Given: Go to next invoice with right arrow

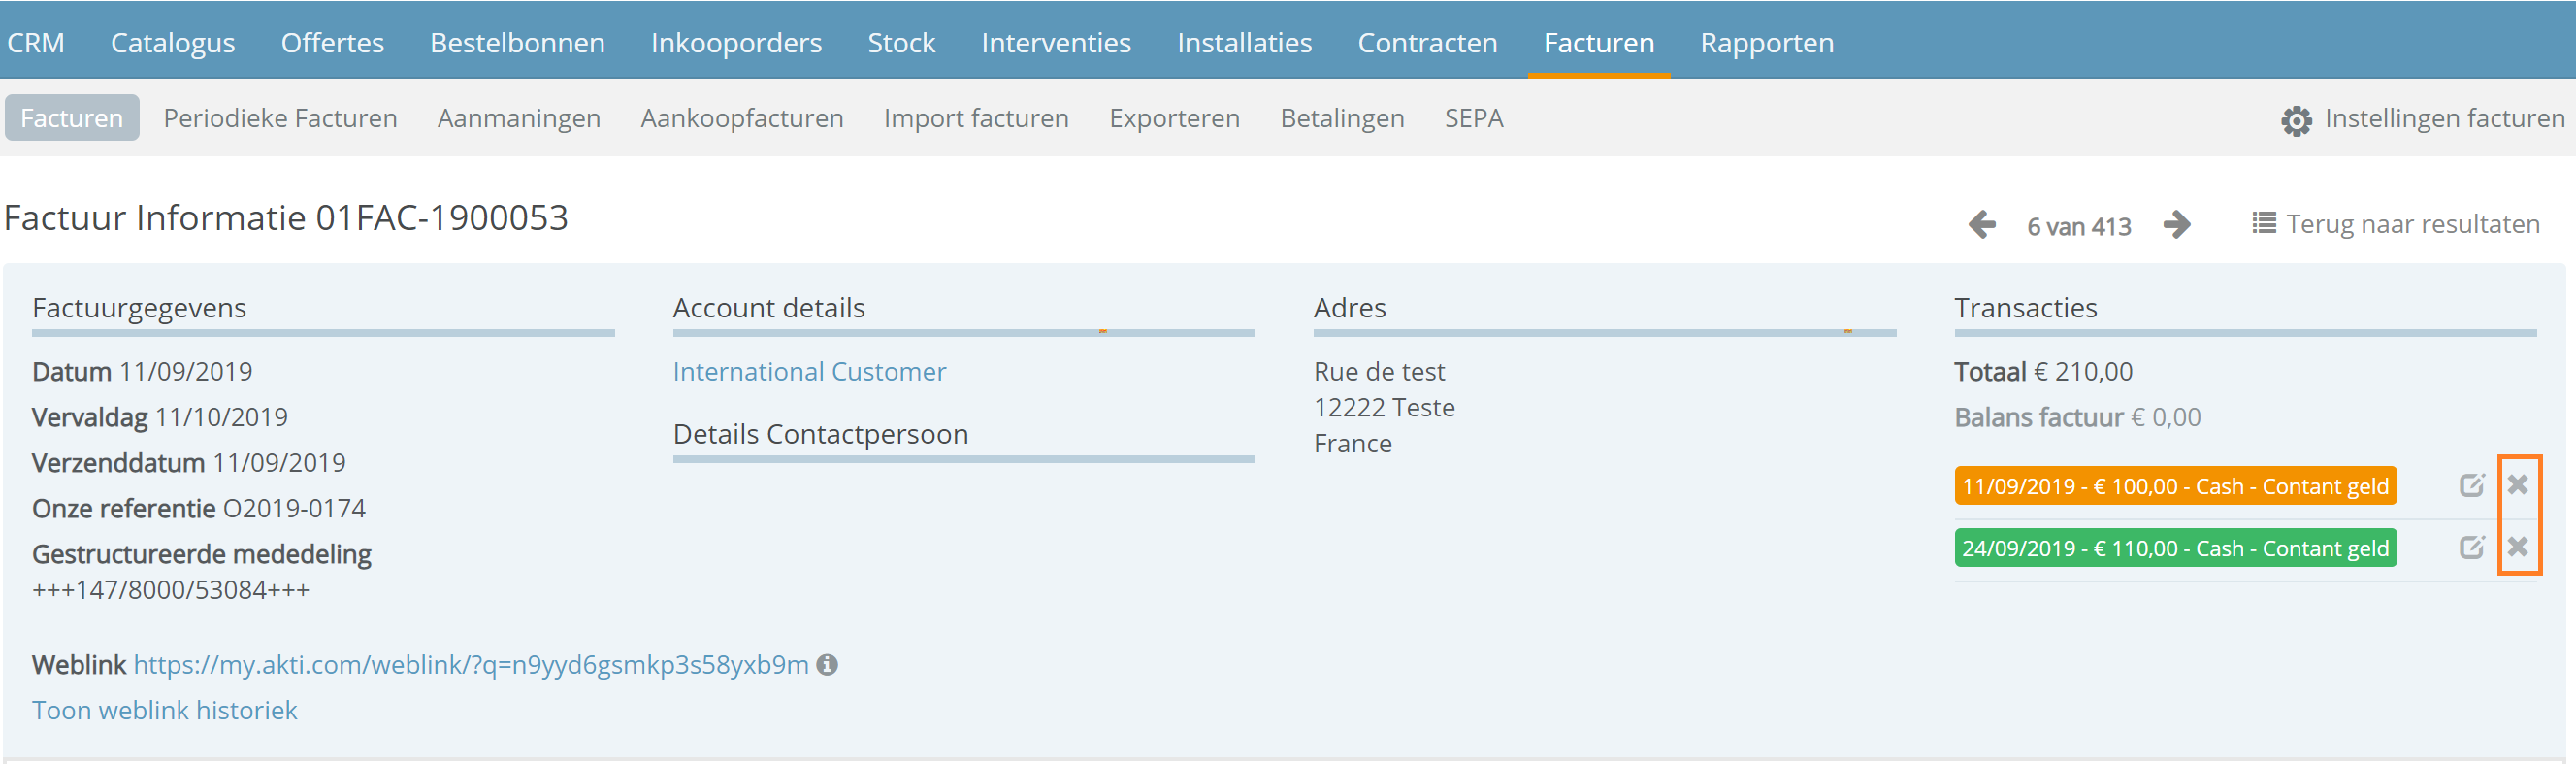Looking at the screenshot, I should click(2176, 224).
